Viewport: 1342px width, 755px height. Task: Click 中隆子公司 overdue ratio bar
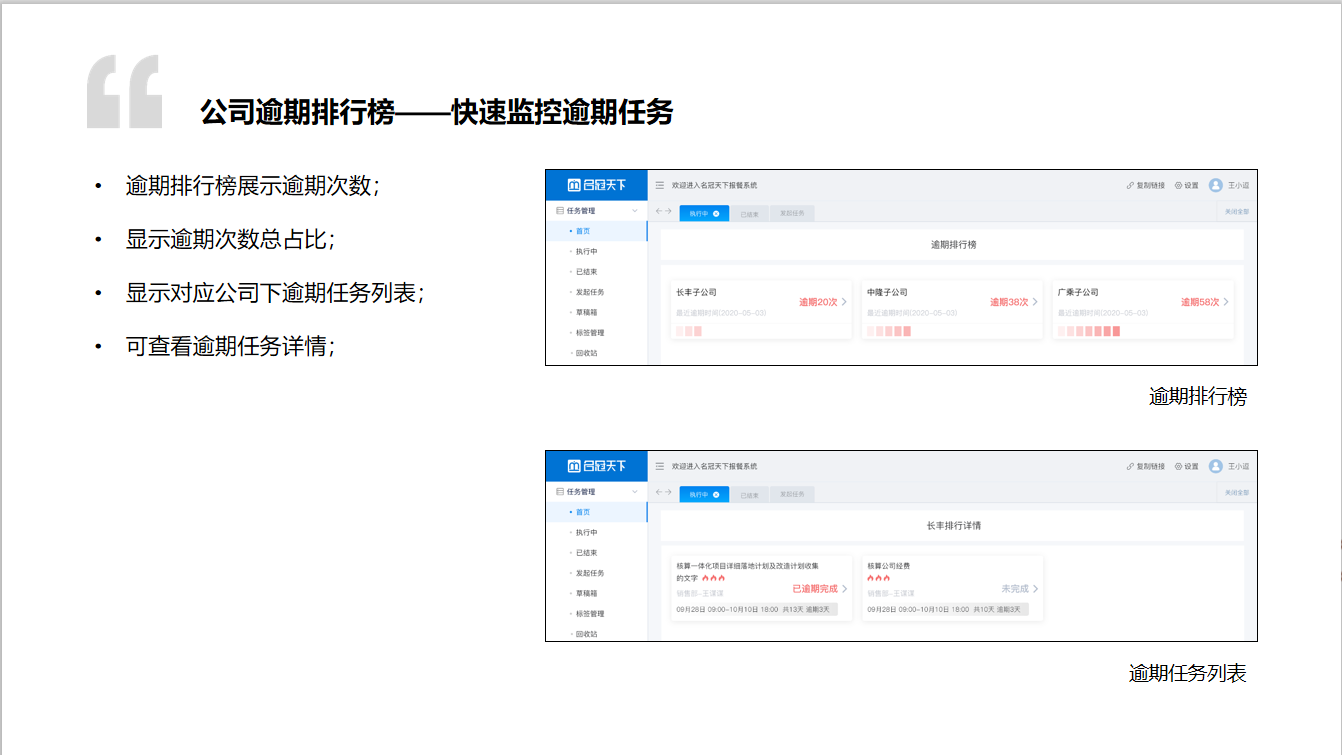889,331
